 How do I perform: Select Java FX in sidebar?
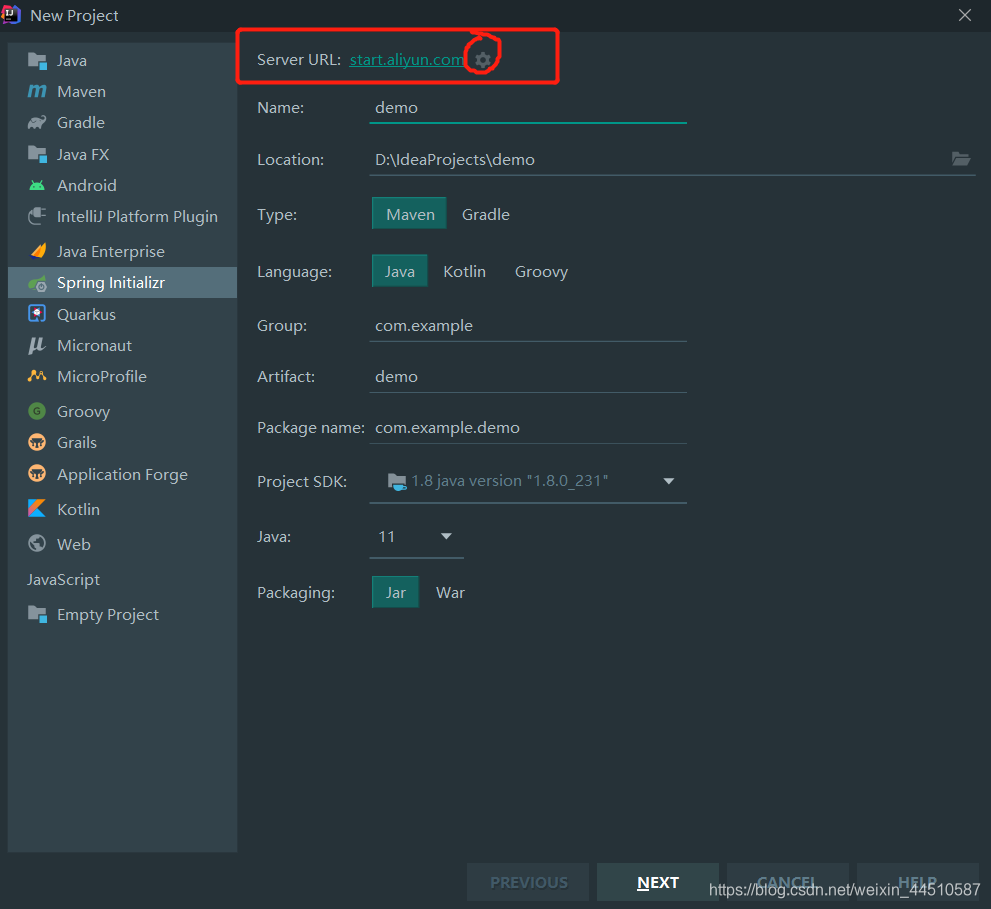click(122, 154)
